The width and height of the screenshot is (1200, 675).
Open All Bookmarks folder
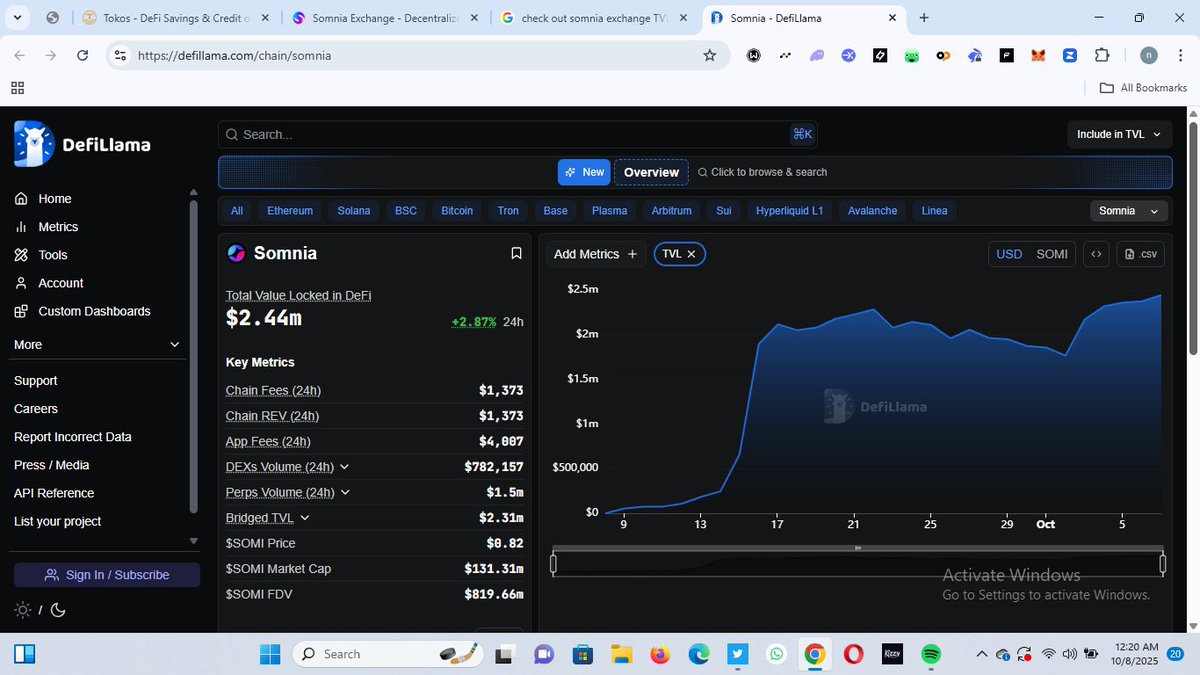(x=1143, y=88)
